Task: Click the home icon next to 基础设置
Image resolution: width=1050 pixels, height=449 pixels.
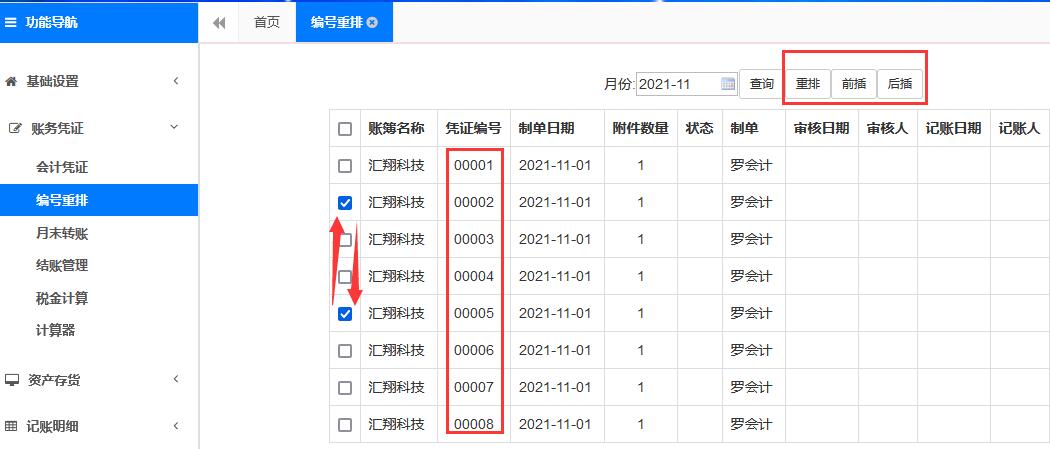Action: coord(12,81)
